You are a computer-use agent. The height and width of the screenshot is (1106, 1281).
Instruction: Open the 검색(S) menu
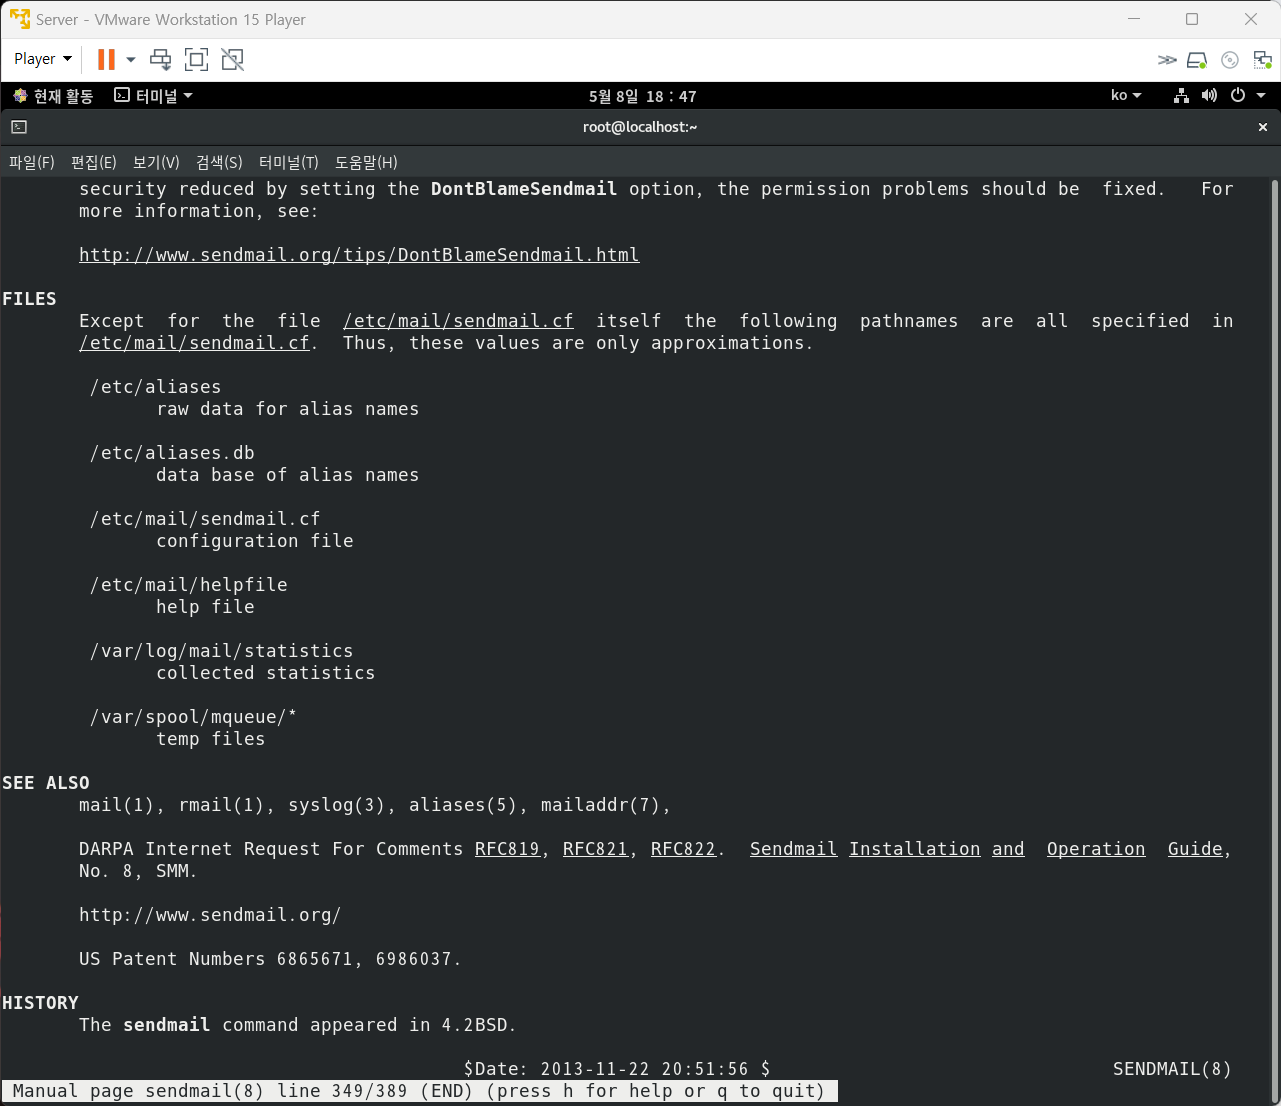(219, 162)
